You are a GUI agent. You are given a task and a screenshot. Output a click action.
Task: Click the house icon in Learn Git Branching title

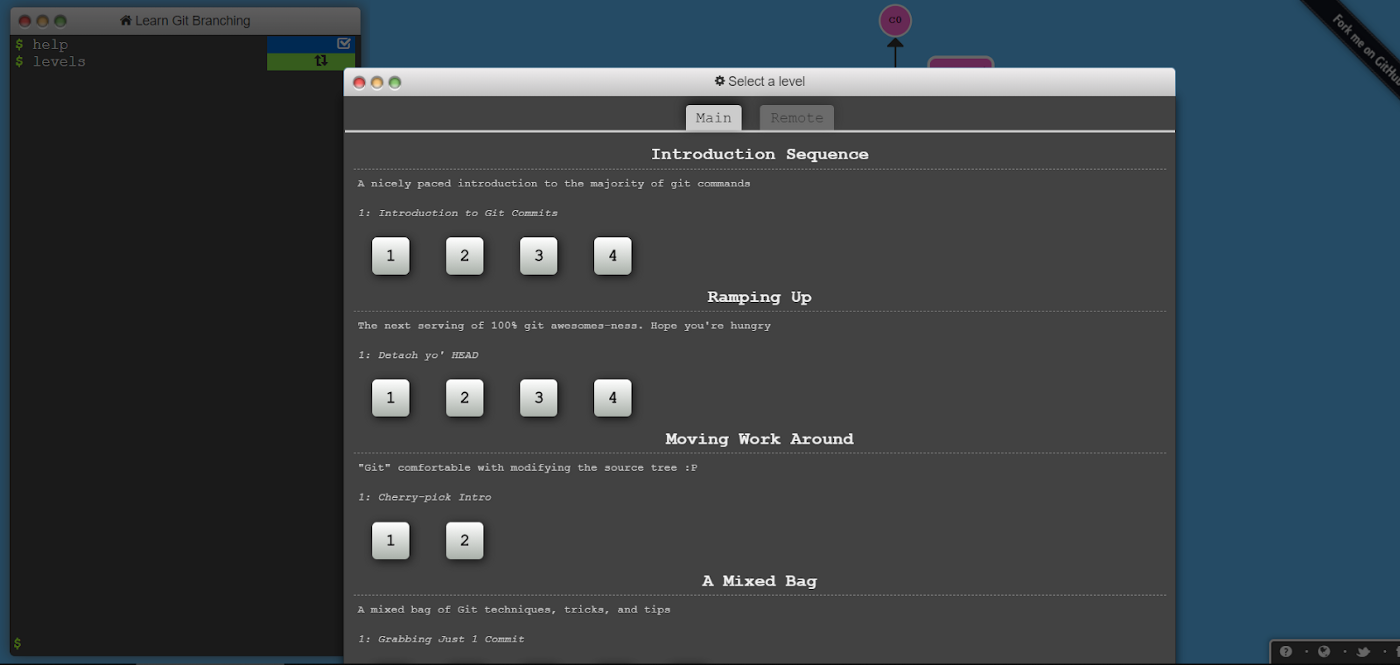(125, 21)
